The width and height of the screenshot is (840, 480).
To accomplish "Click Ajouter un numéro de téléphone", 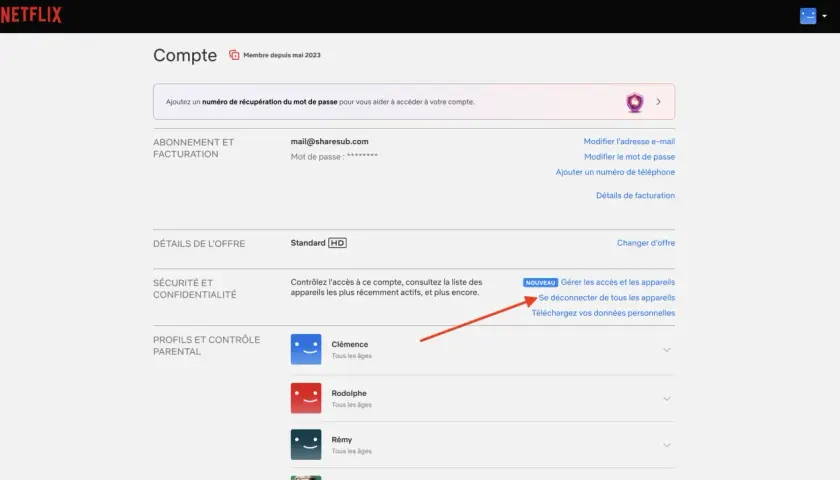I will (615, 172).
